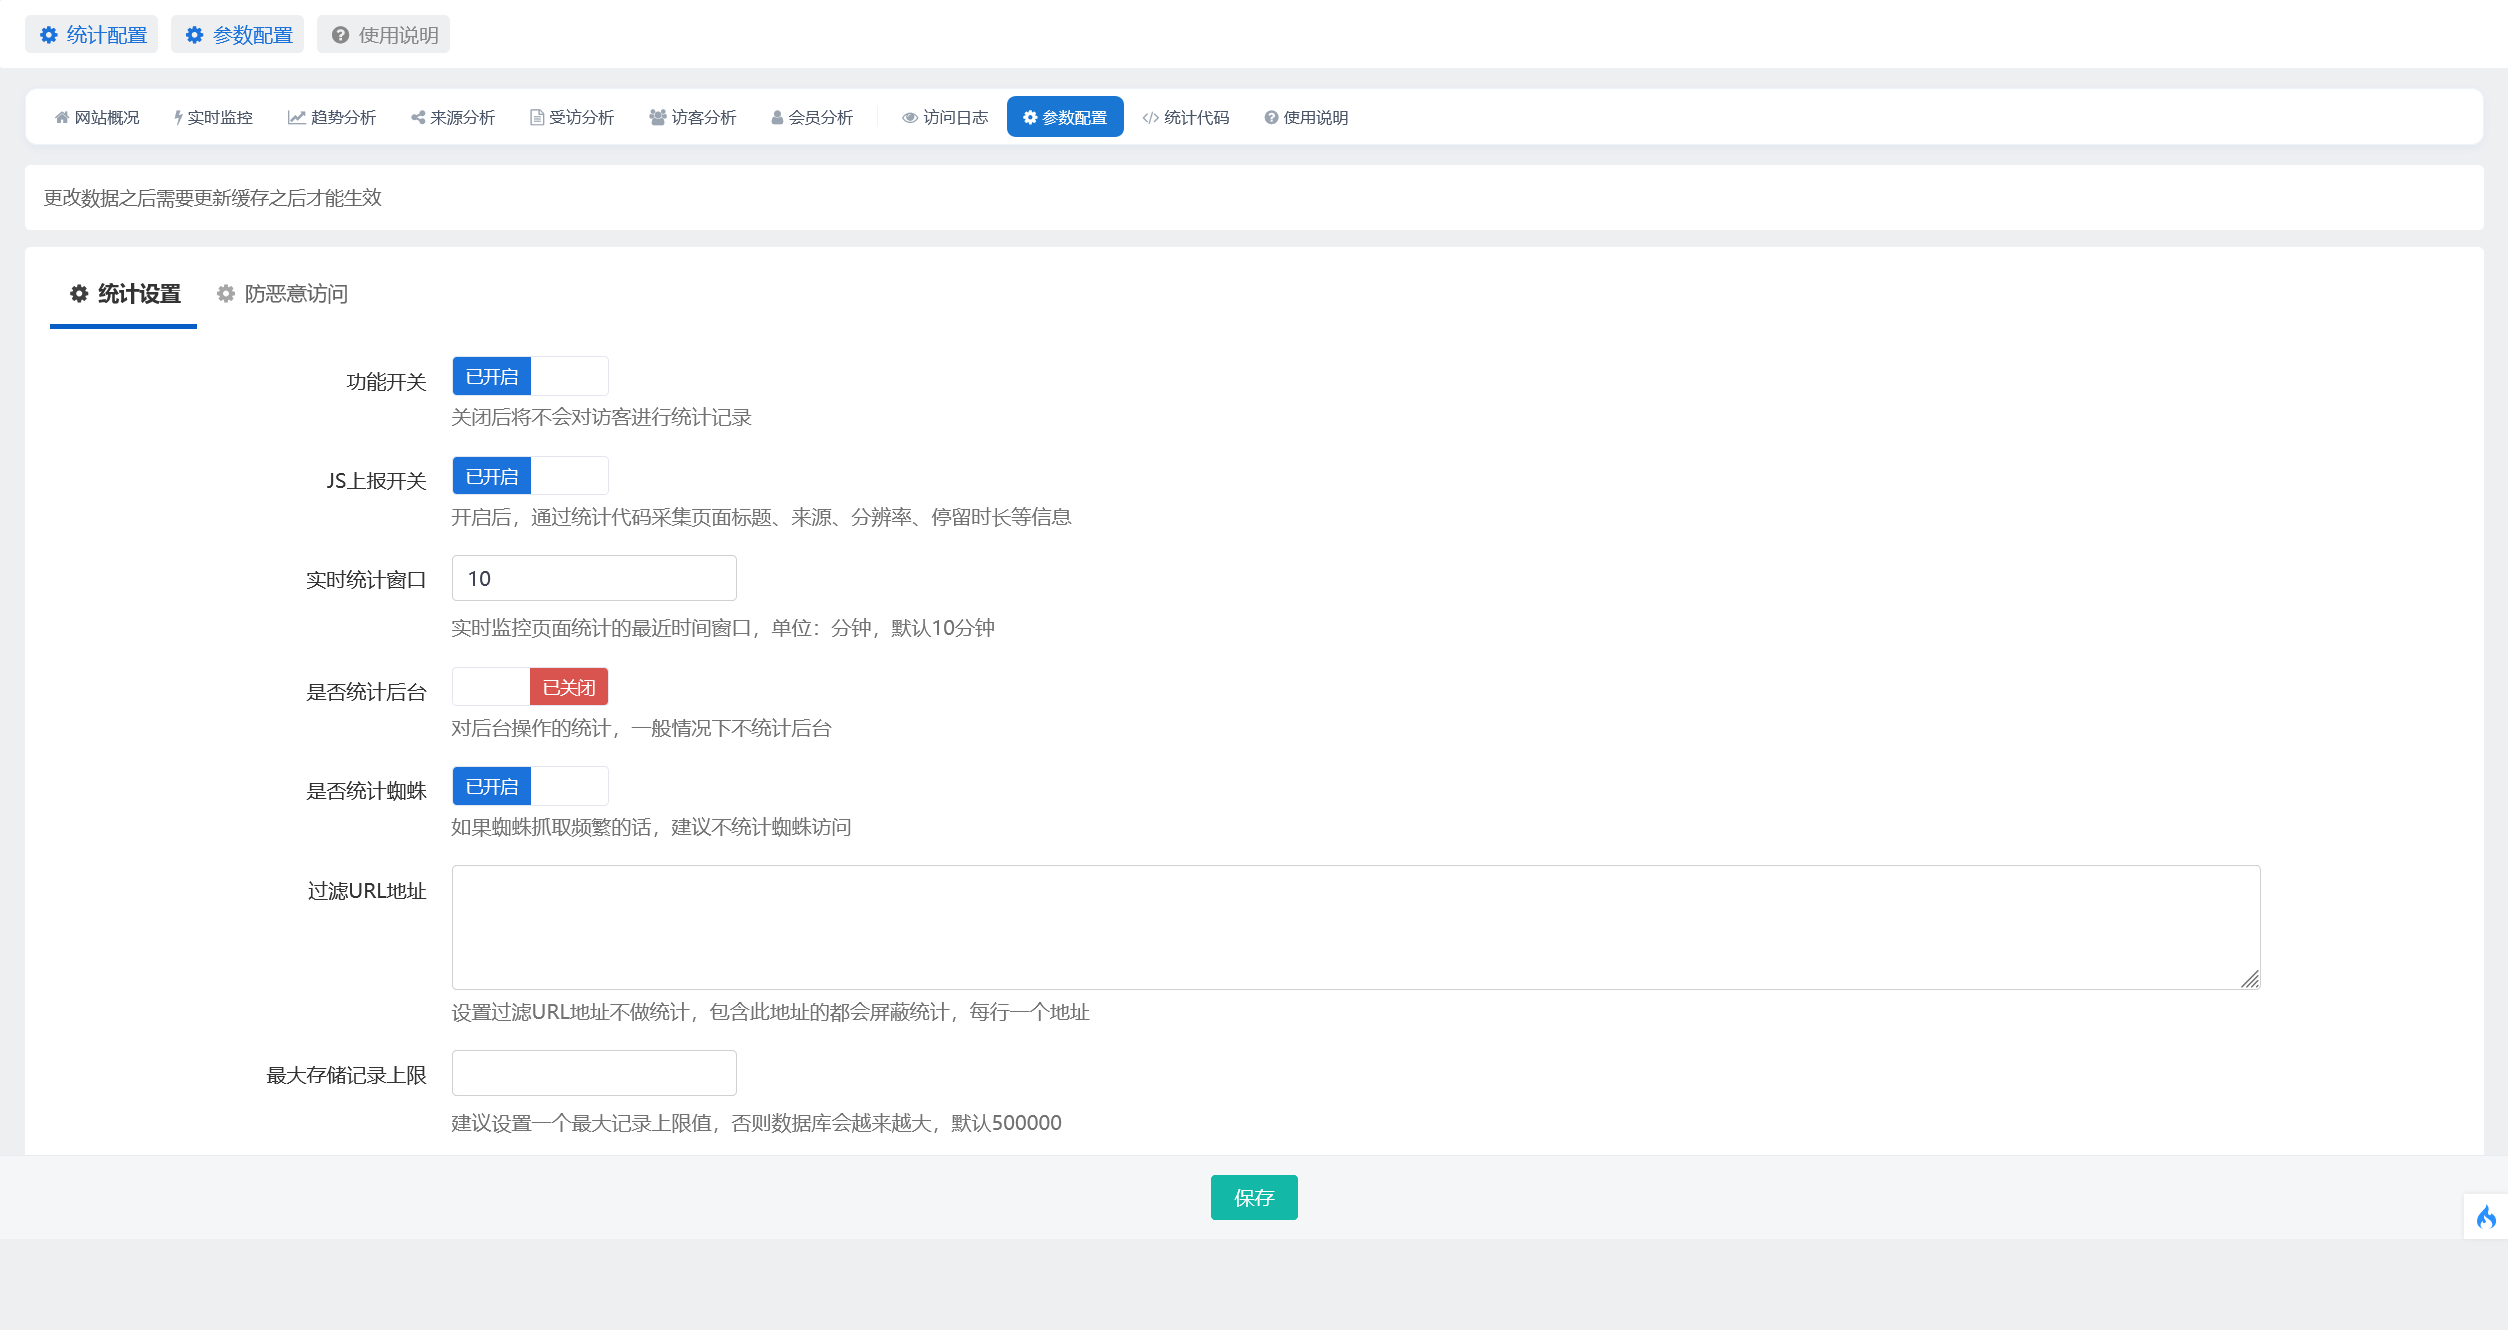Open 访问日志 access log
This screenshot has height=1330, width=2508.
click(945, 117)
